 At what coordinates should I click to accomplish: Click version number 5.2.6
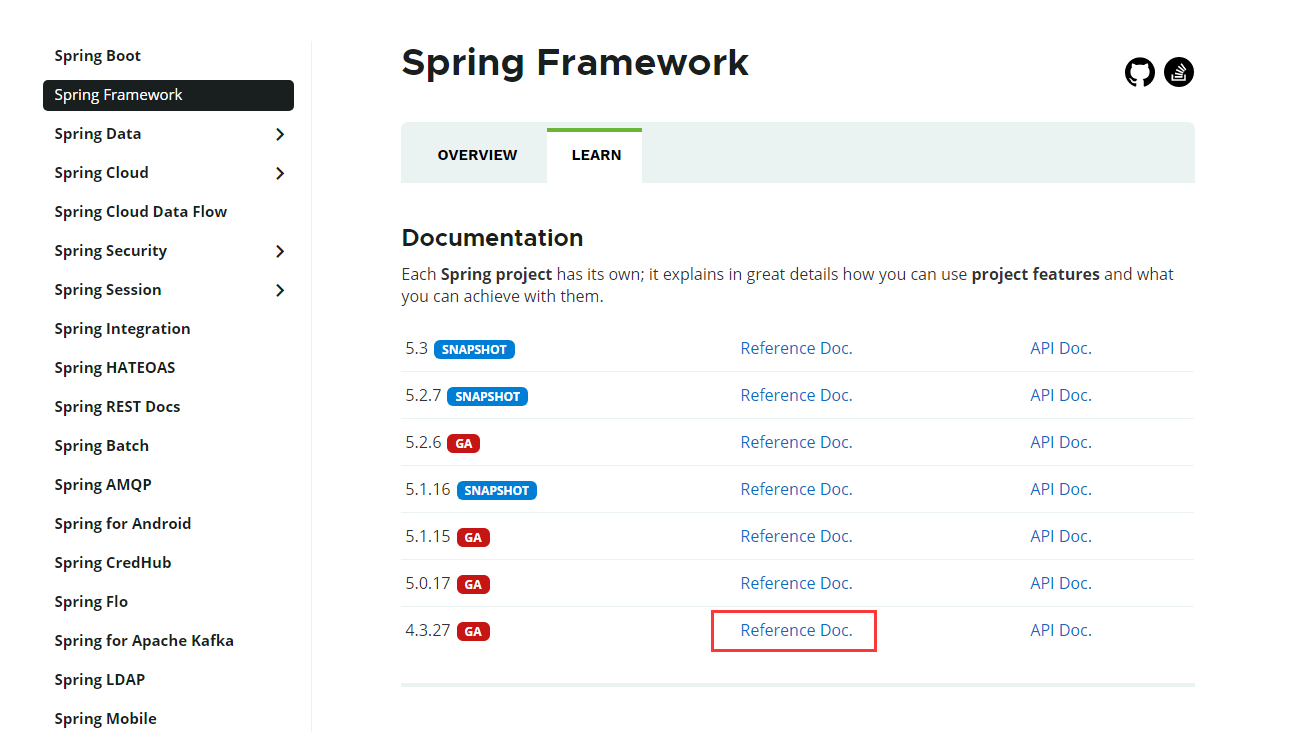point(423,443)
